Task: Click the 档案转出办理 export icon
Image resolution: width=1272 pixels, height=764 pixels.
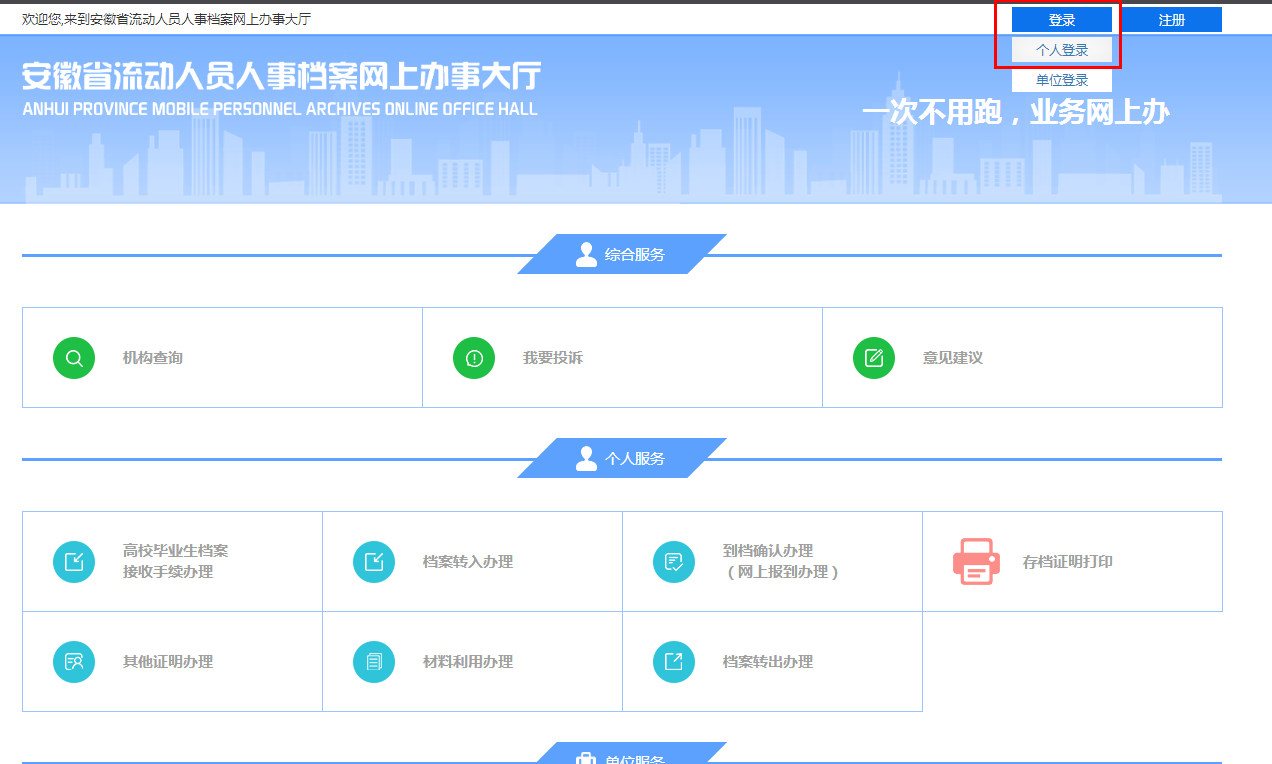Action: coord(674,661)
